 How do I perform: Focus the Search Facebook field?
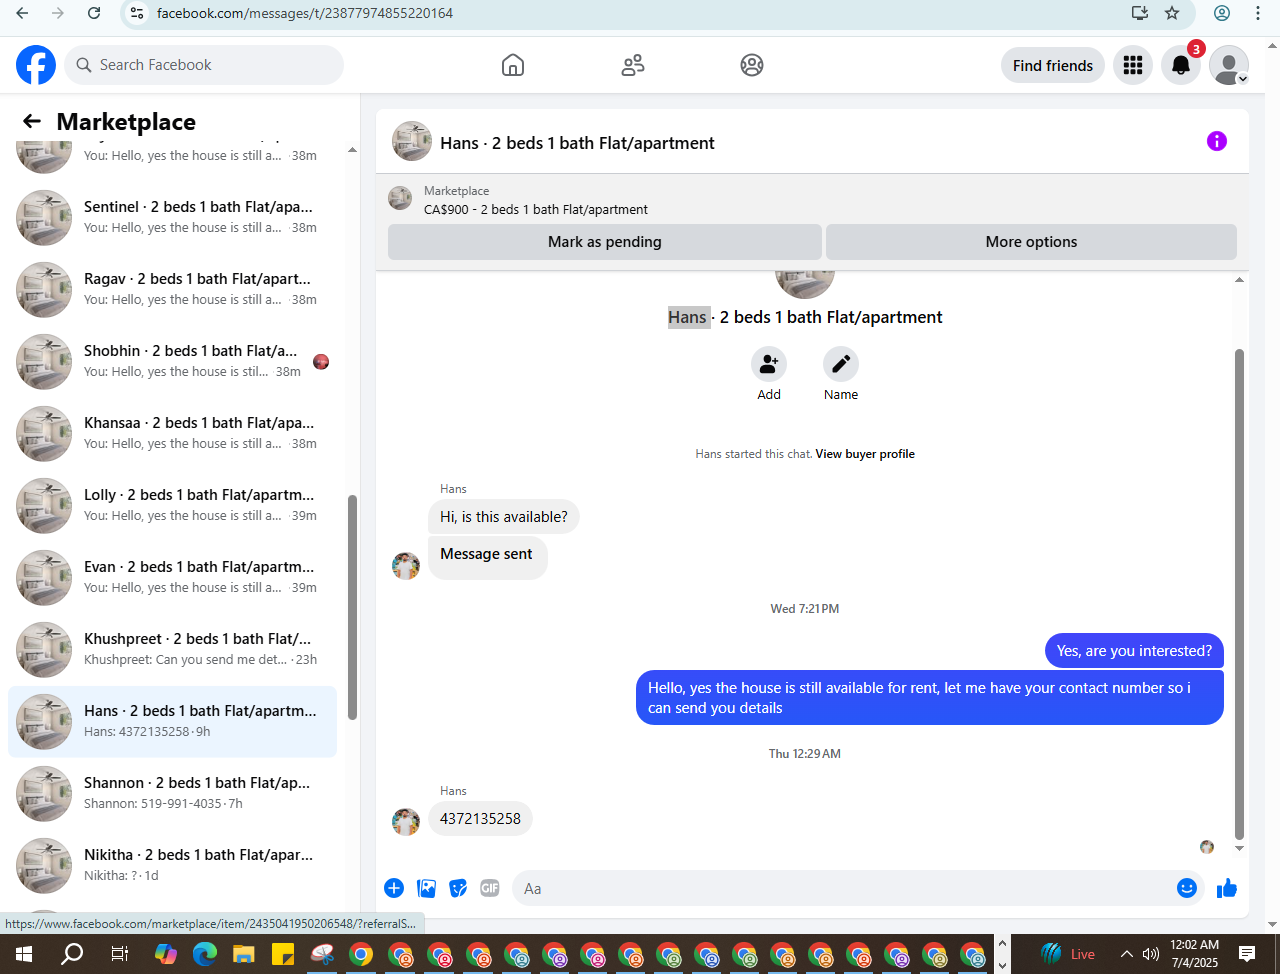click(x=204, y=65)
